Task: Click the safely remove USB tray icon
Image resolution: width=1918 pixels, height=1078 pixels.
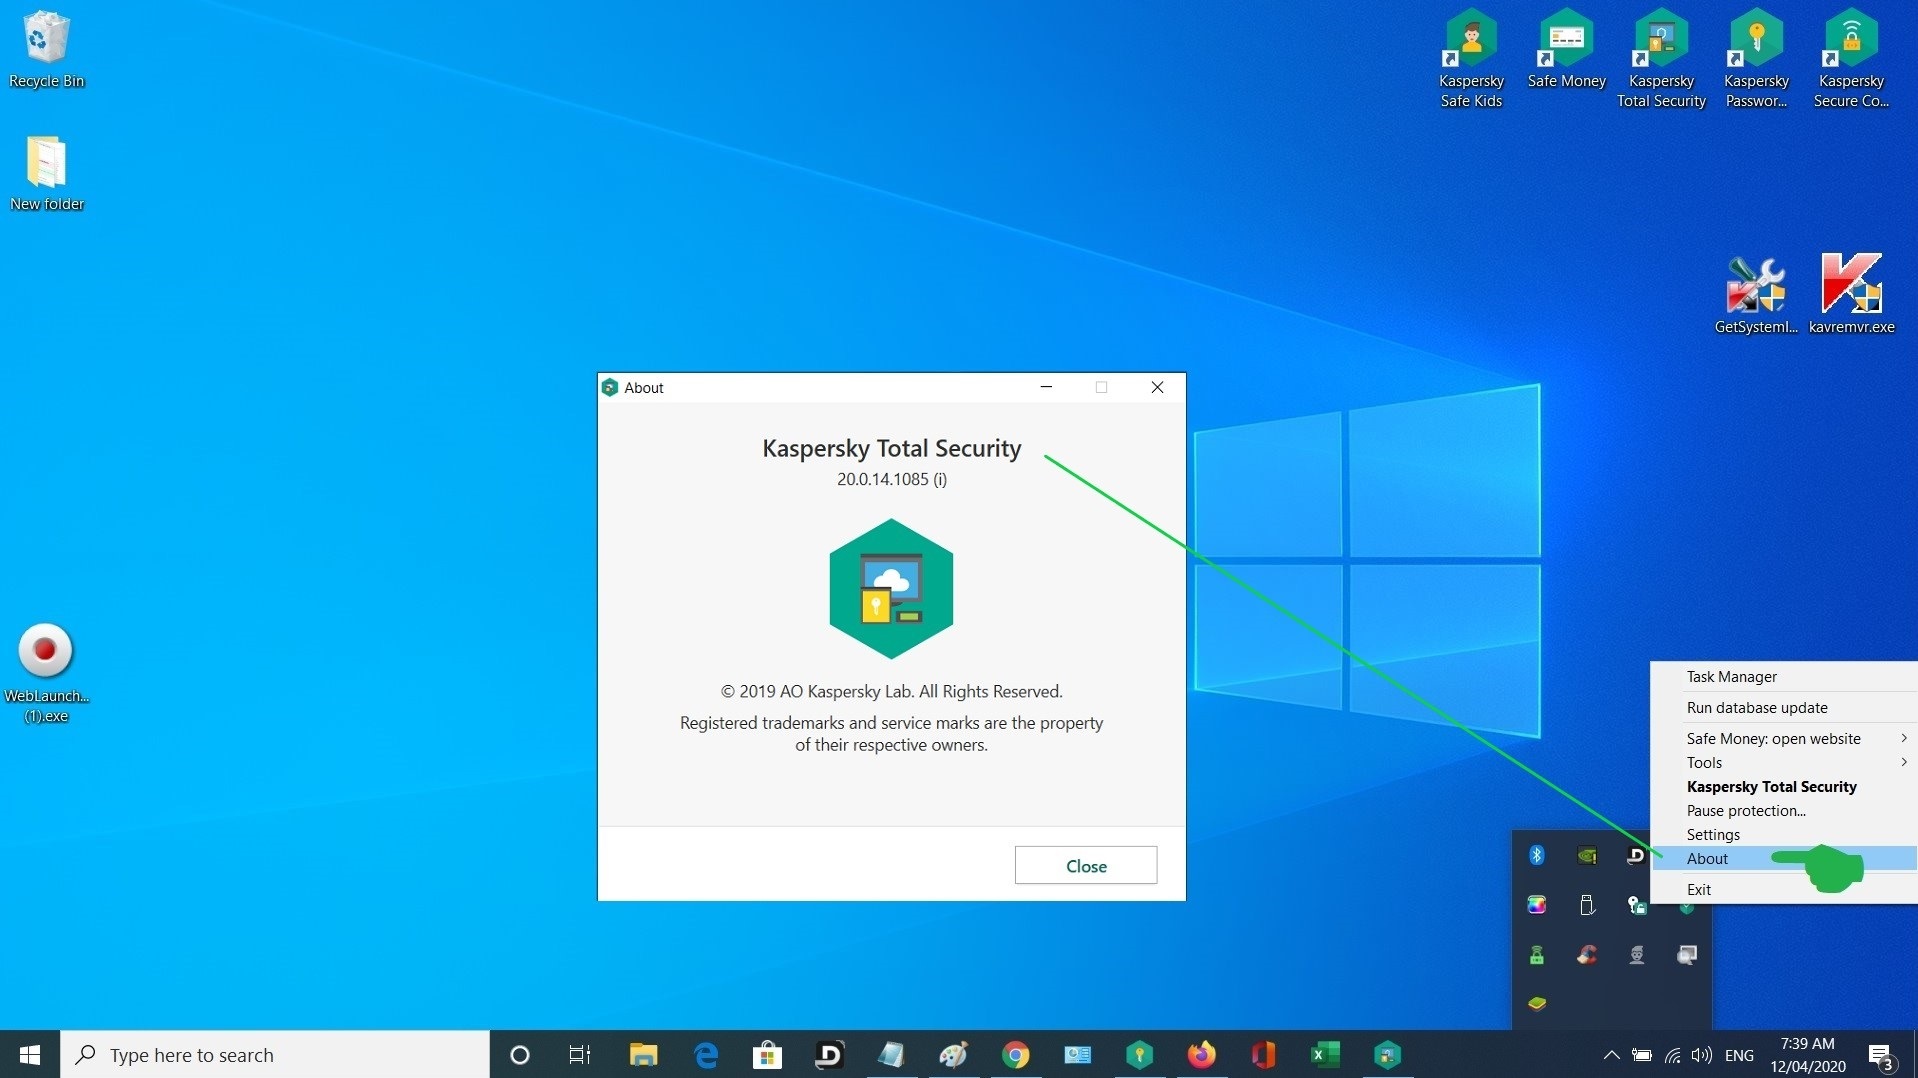Action: pyautogui.click(x=1587, y=905)
